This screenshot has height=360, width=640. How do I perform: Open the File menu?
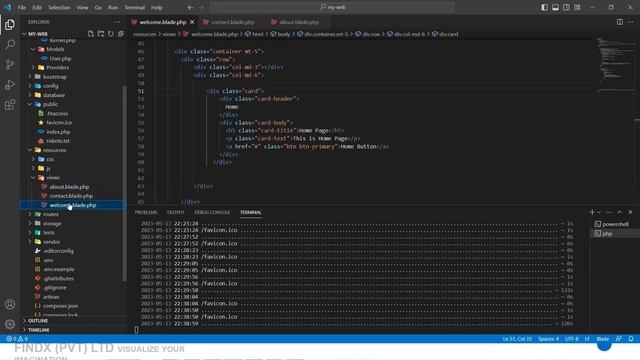22,7
